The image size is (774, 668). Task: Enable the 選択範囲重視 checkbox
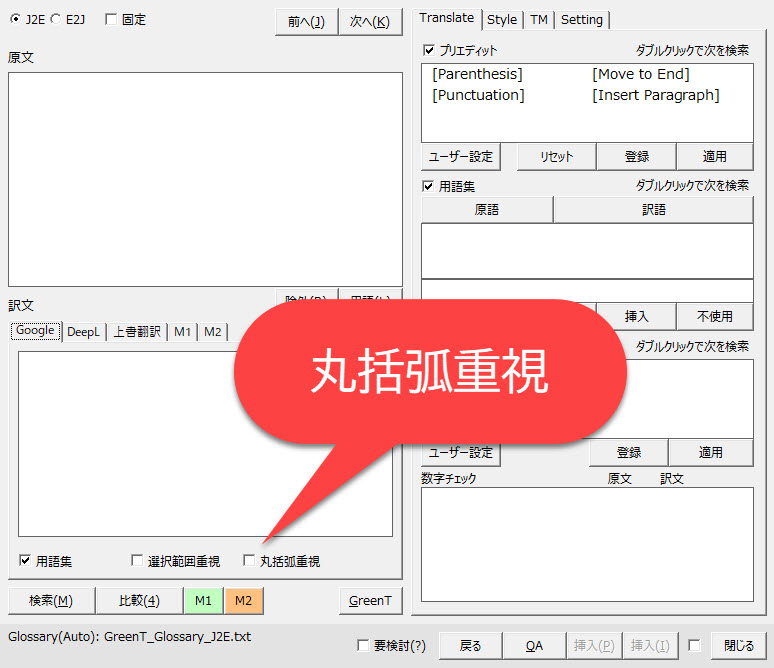pyautogui.click(x=138, y=562)
